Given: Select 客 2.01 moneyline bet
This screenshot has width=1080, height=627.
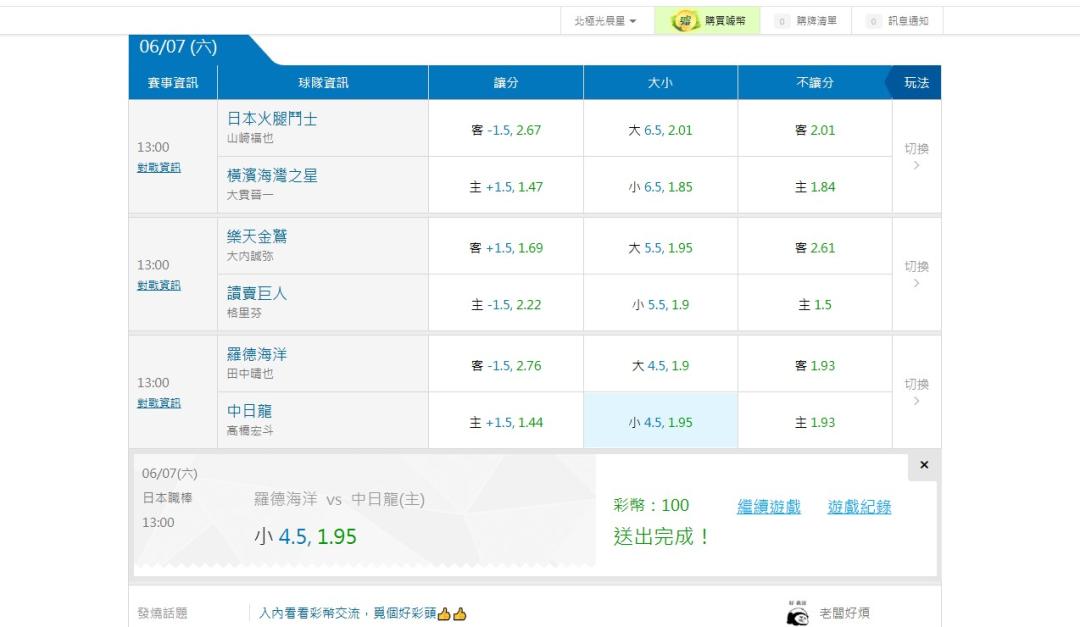Looking at the screenshot, I should 815,130.
